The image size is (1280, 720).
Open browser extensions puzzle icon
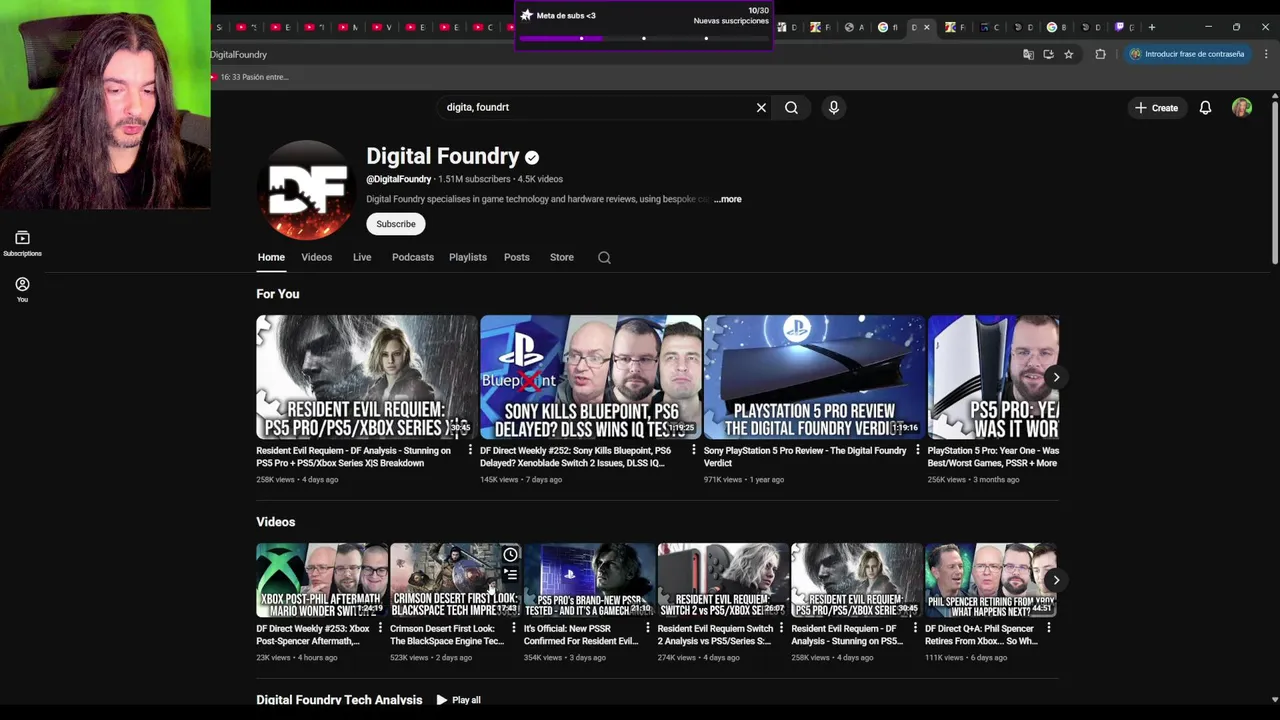(1100, 54)
